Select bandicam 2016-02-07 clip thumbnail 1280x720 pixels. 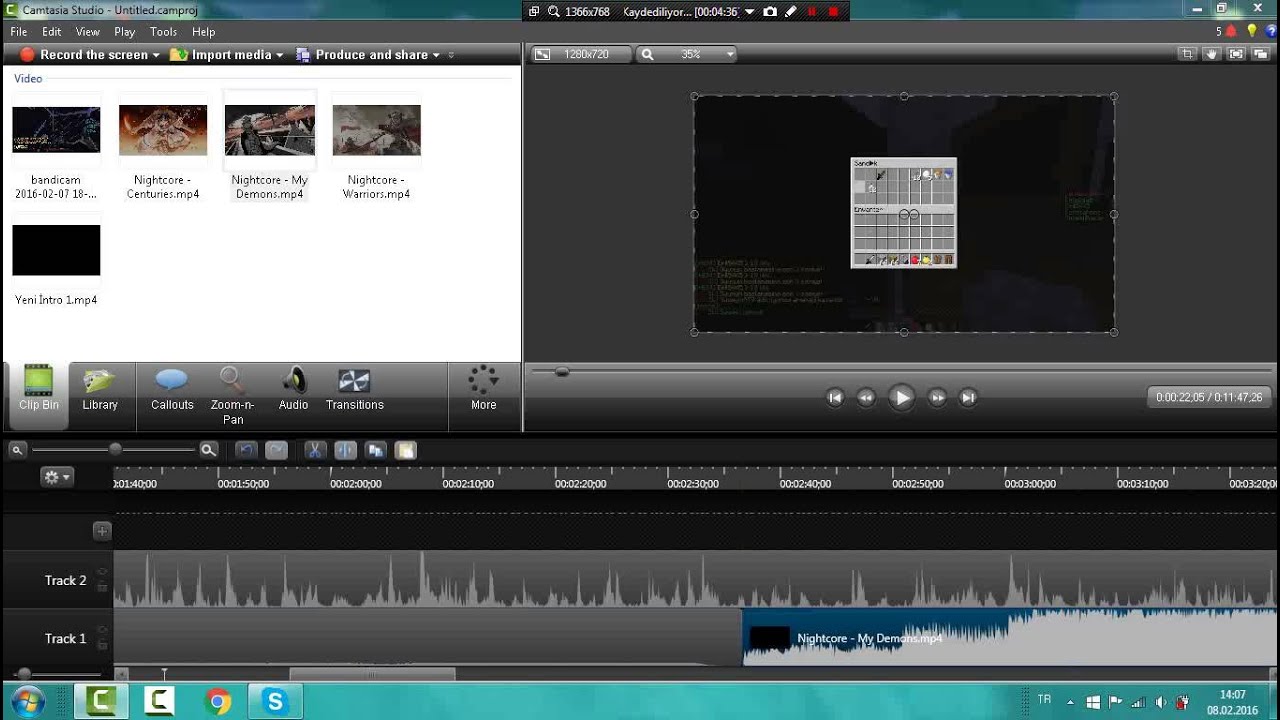coord(56,130)
